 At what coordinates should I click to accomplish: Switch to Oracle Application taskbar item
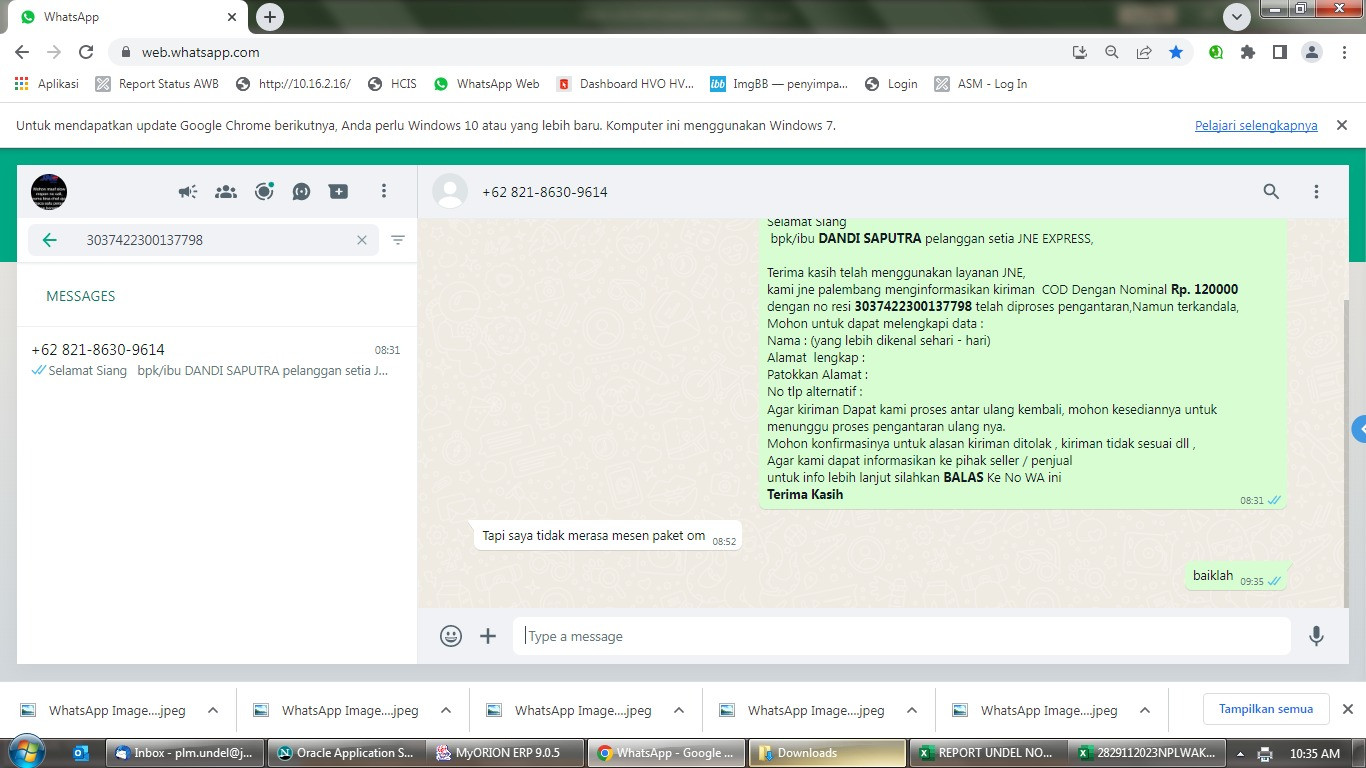[x=346, y=753]
